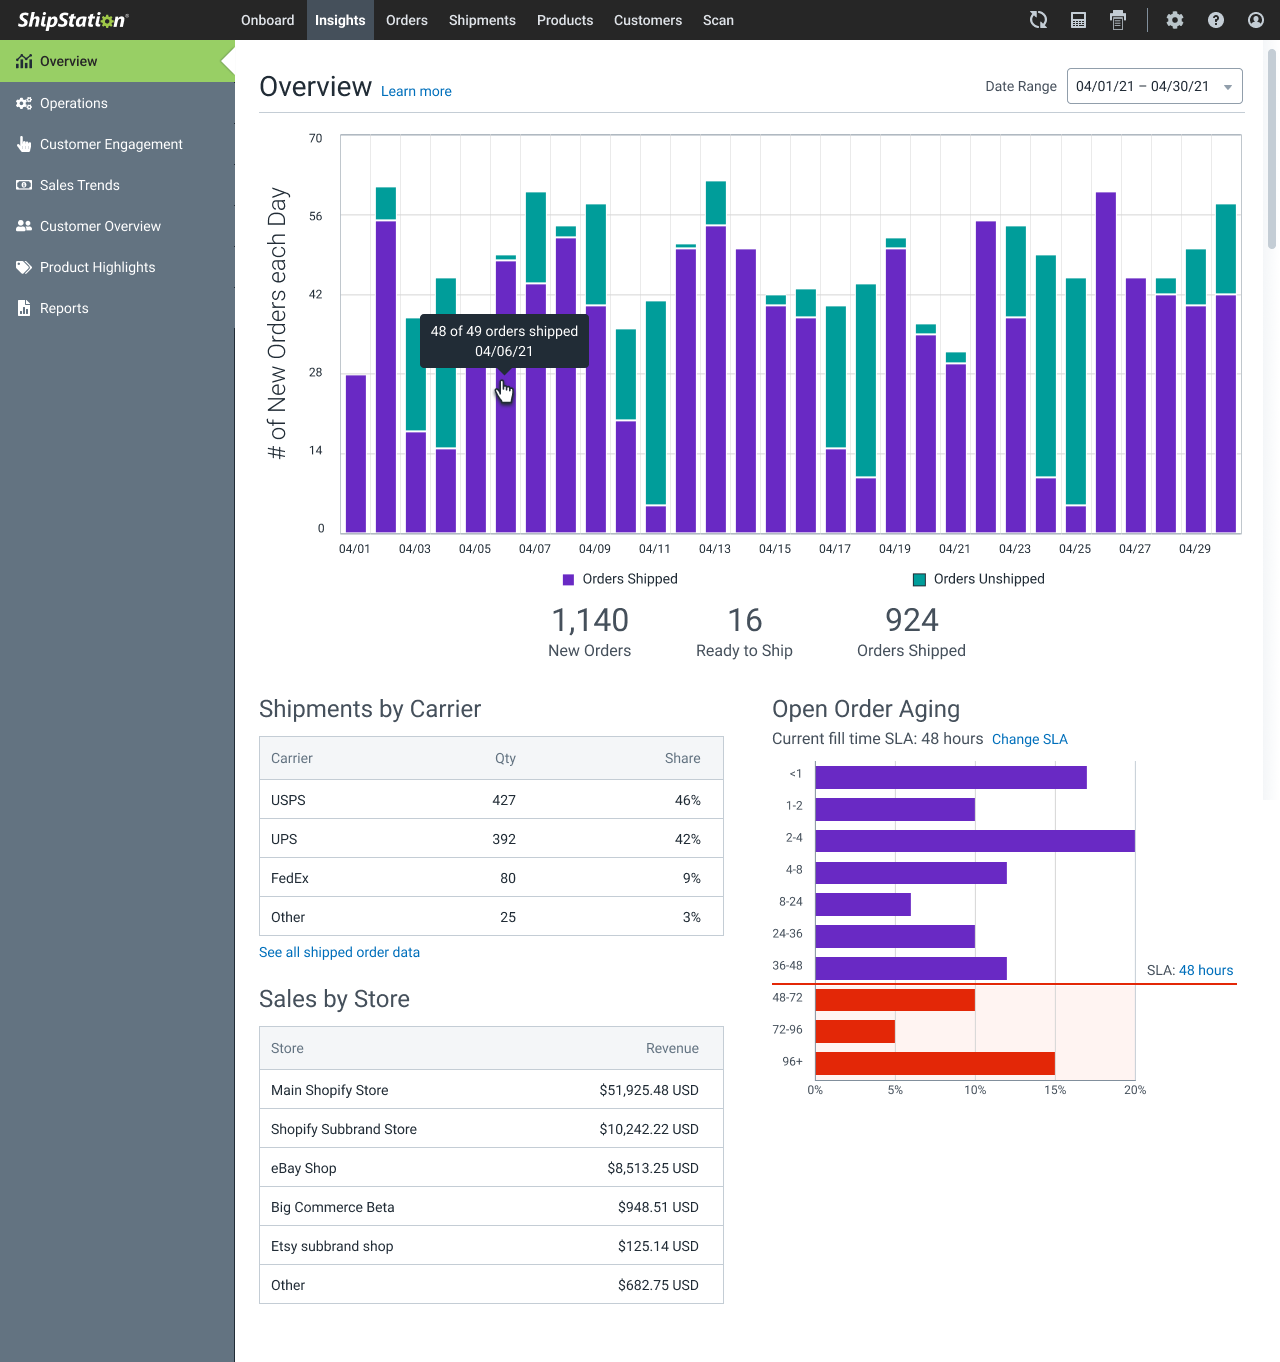Click the Reports section chevron in sidebar
Screen dimensions: 1280x1362
65,308
